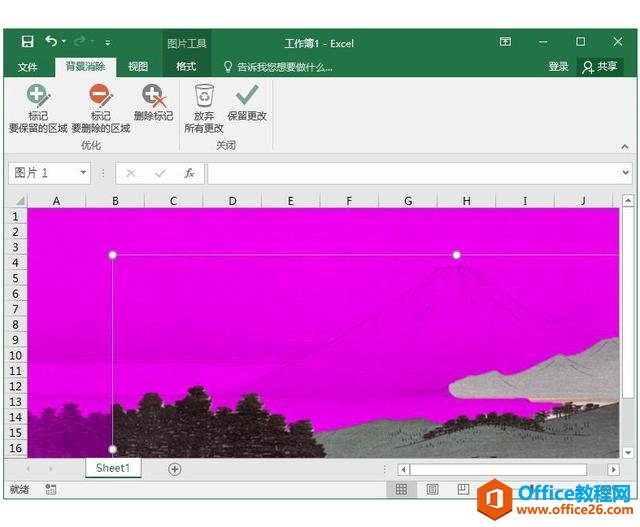This screenshot has height=527, width=640.
Task: Click the name box showing 图片 1
Action: (43, 173)
